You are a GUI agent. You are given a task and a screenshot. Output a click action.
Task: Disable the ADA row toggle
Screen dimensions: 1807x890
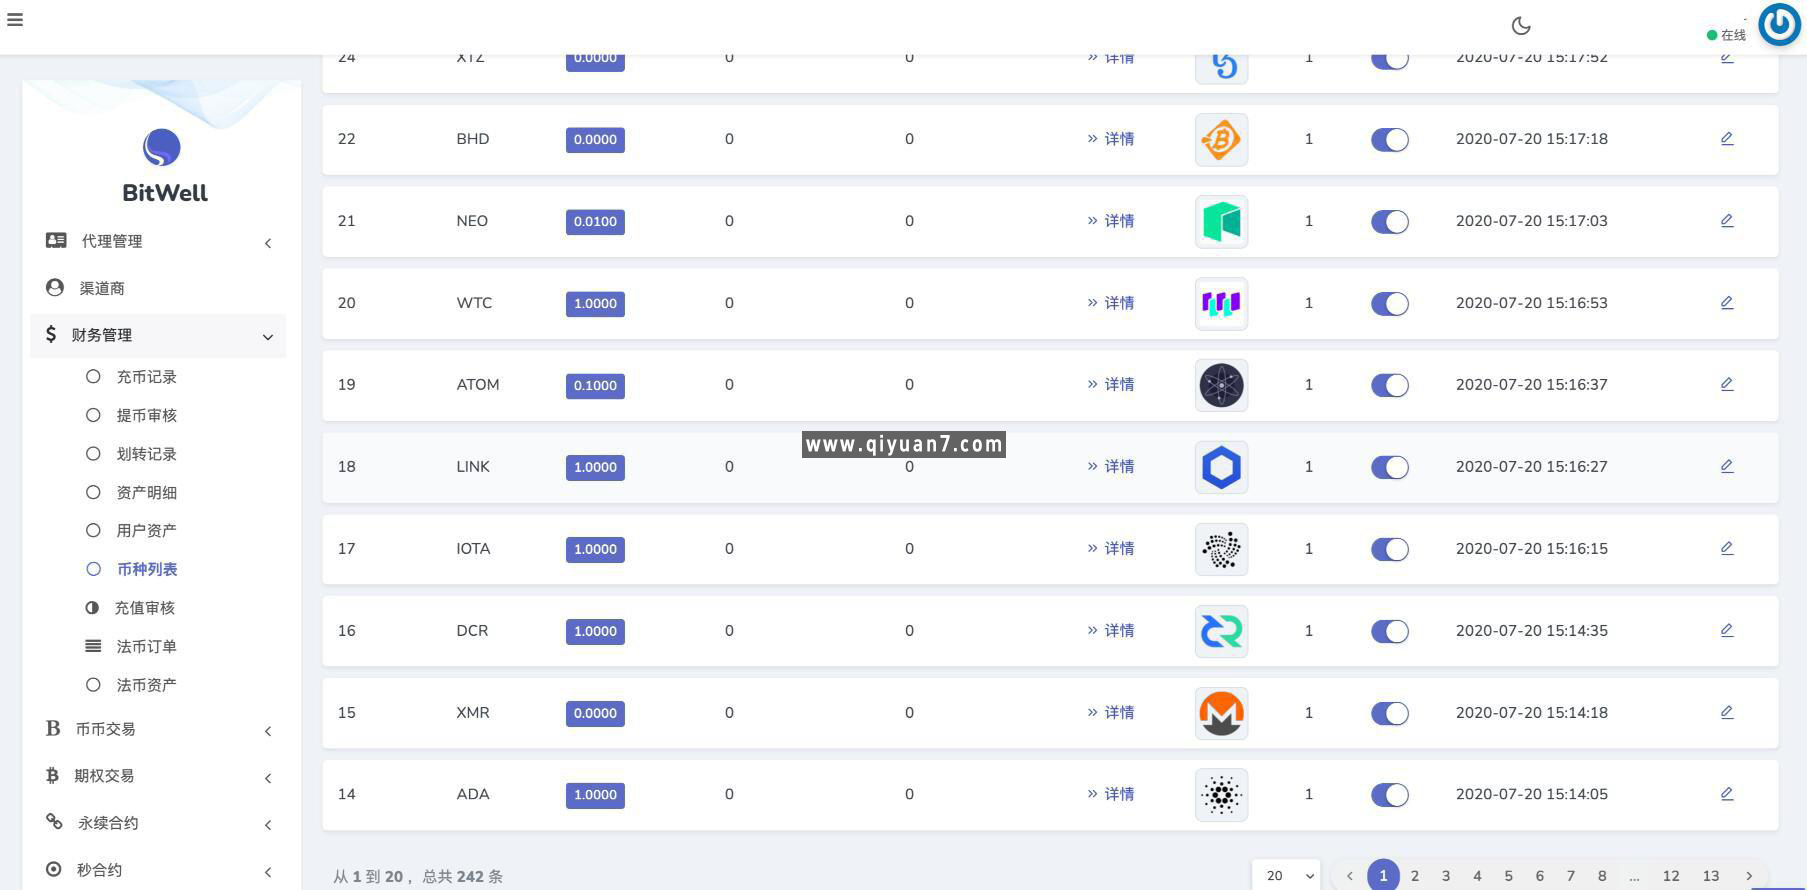[x=1389, y=794]
